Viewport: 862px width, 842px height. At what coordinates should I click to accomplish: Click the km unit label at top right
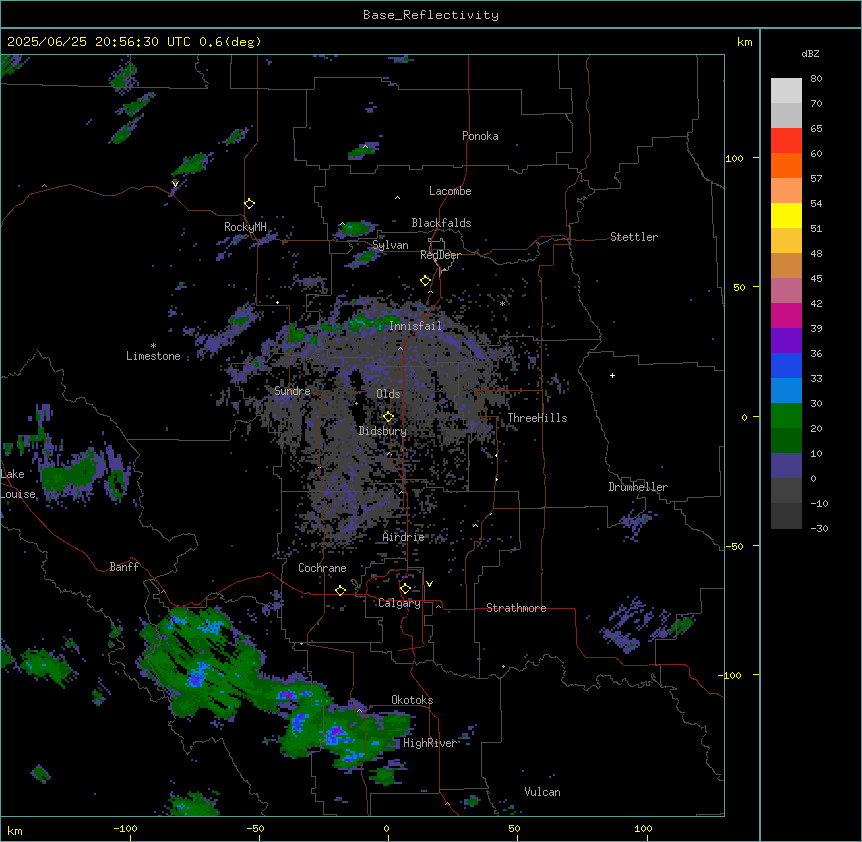(x=745, y=42)
